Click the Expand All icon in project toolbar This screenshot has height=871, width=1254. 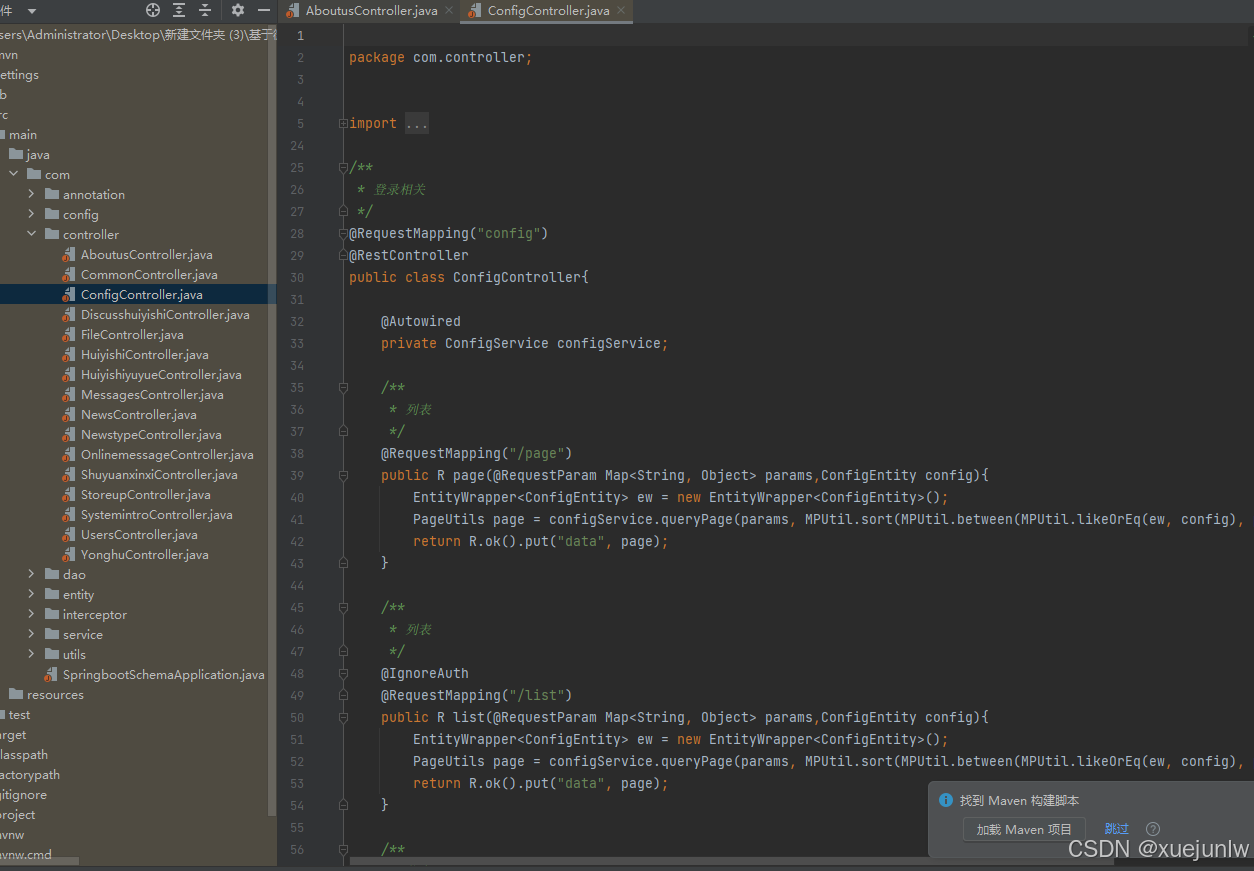[x=179, y=10]
